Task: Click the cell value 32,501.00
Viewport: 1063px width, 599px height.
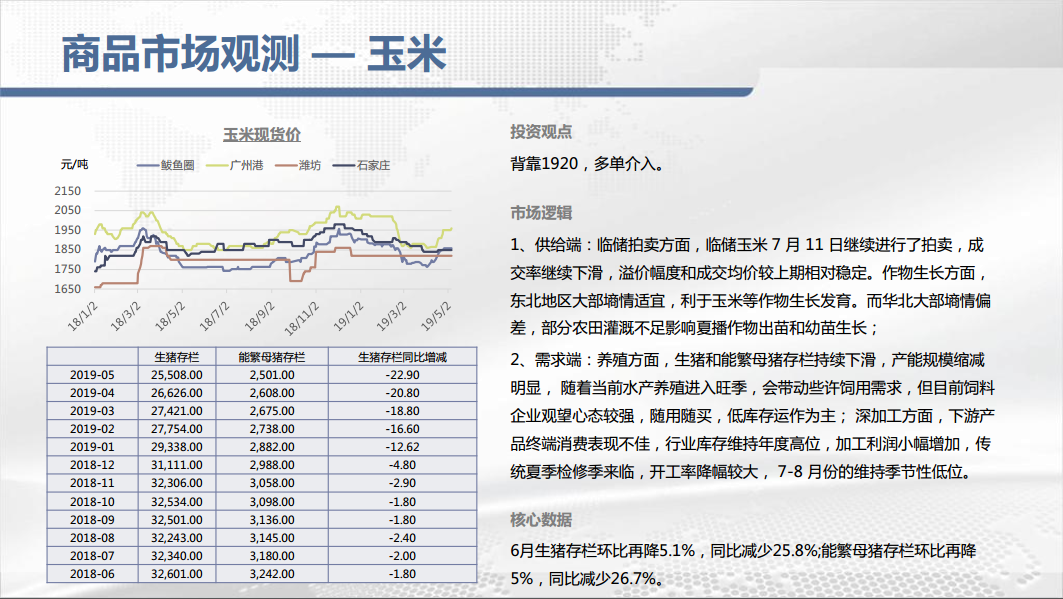Action: [177, 520]
